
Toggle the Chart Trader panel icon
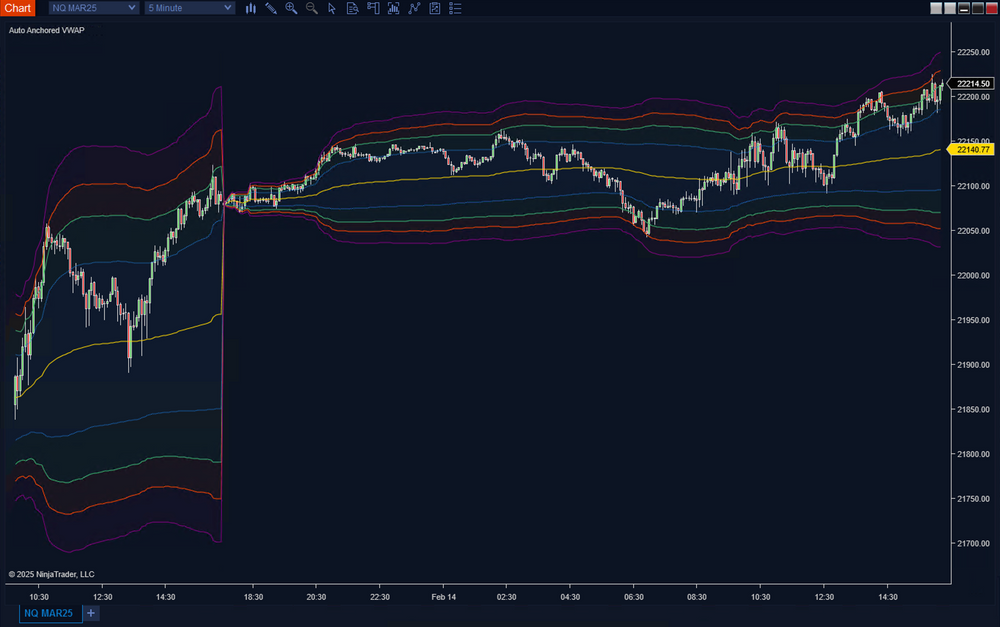[373, 8]
